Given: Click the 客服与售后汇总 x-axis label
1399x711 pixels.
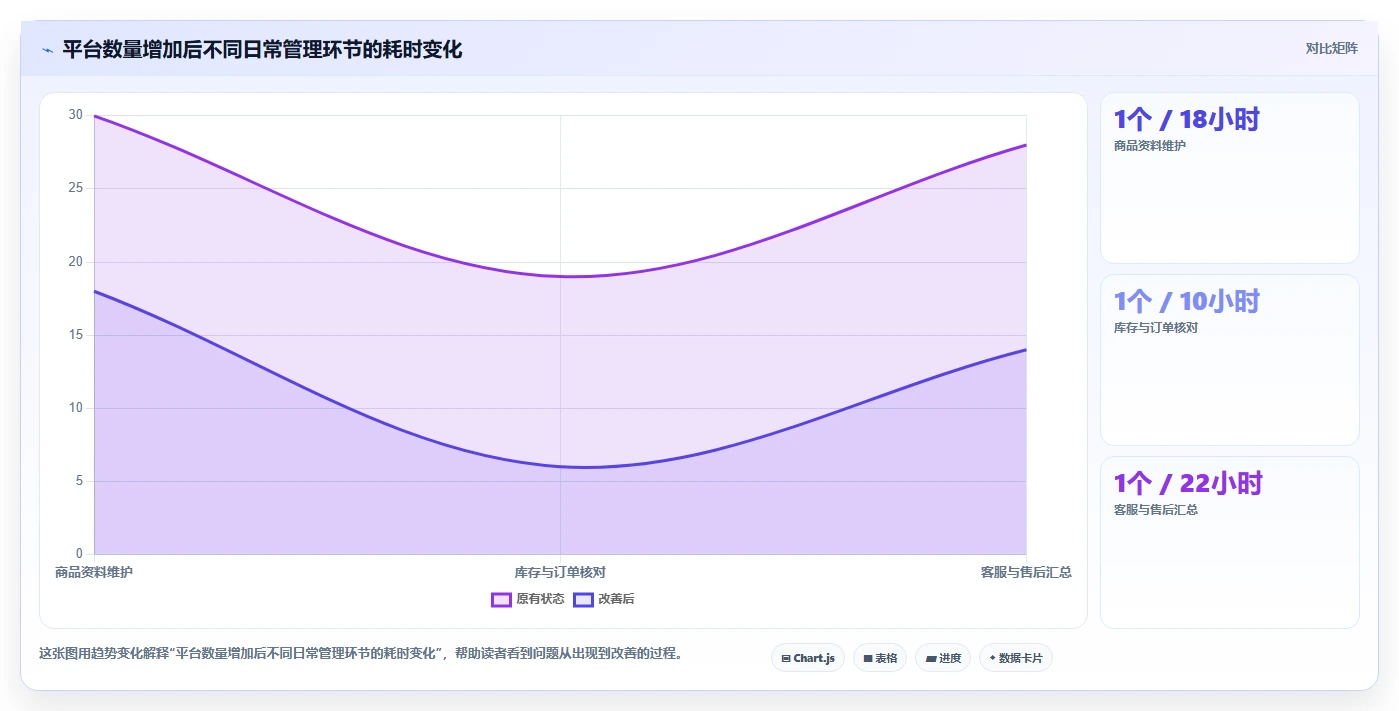Looking at the screenshot, I should click(1026, 572).
